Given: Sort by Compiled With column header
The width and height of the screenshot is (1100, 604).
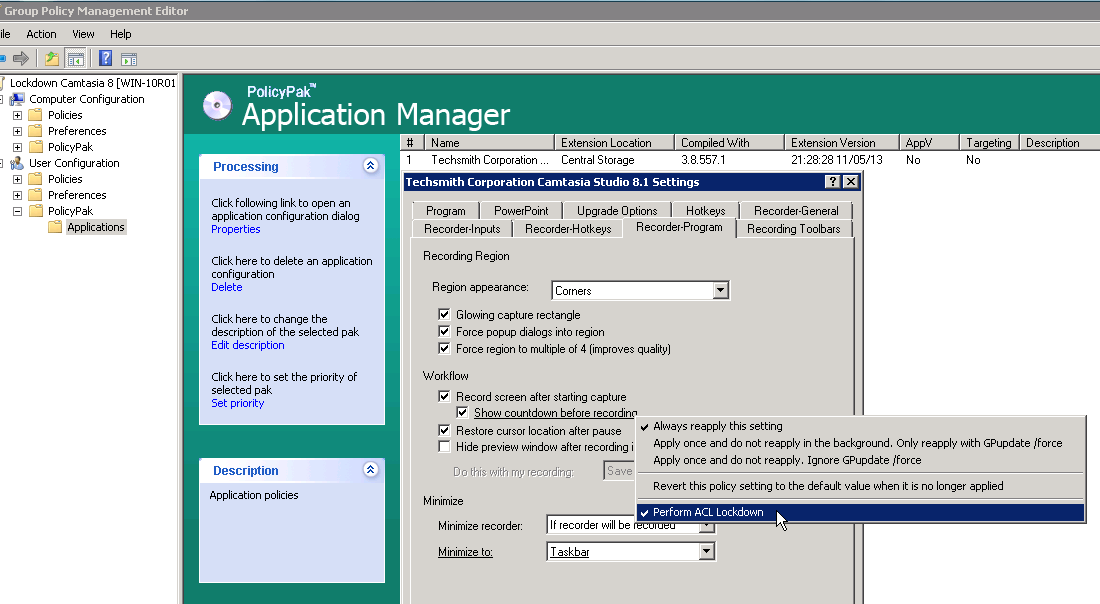Looking at the screenshot, I should coord(729,142).
